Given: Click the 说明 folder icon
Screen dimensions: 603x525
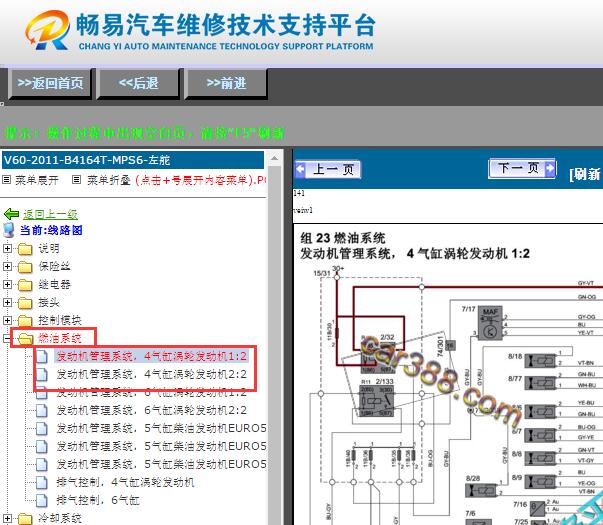Looking at the screenshot, I should (25, 249).
